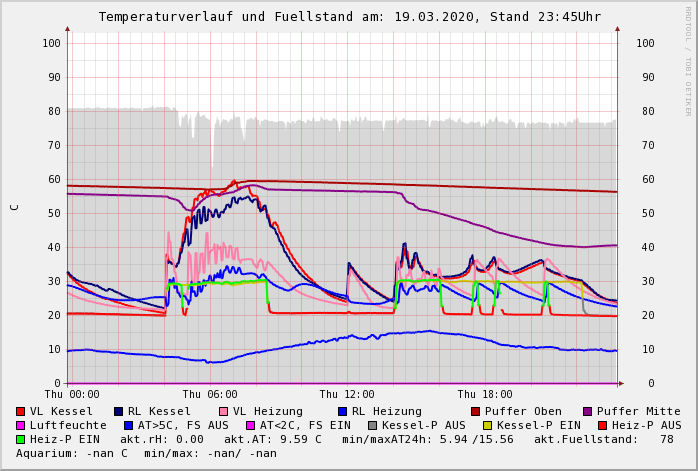Viewport: 698px width, 471px height.
Task: Select the pink VL Heizung legend swatch
Action: [x=223, y=411]
